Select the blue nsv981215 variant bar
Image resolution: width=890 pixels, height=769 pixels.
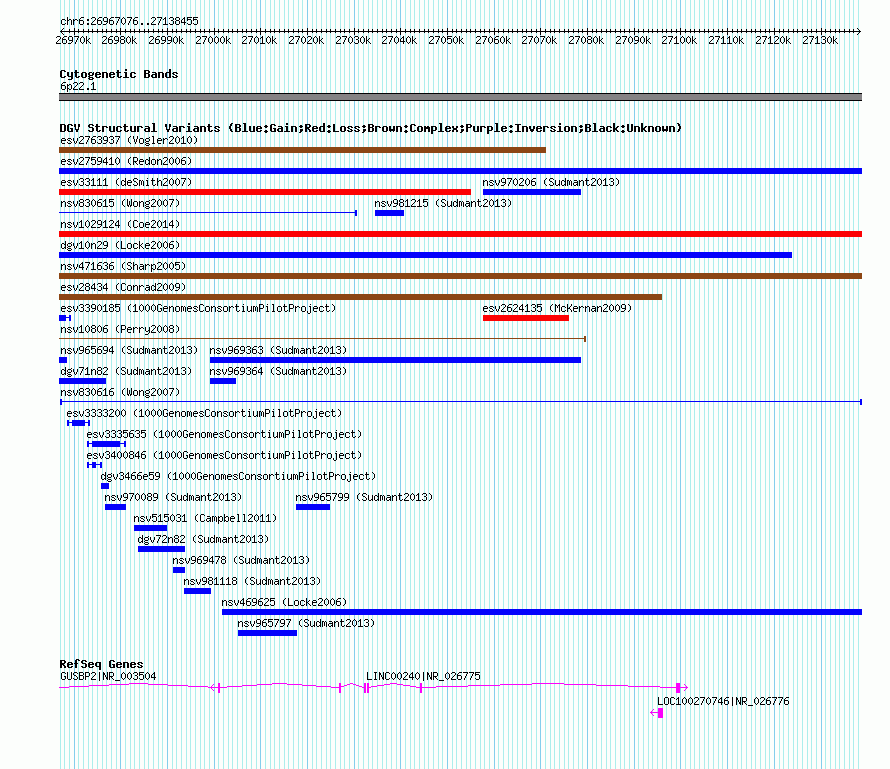389,213
